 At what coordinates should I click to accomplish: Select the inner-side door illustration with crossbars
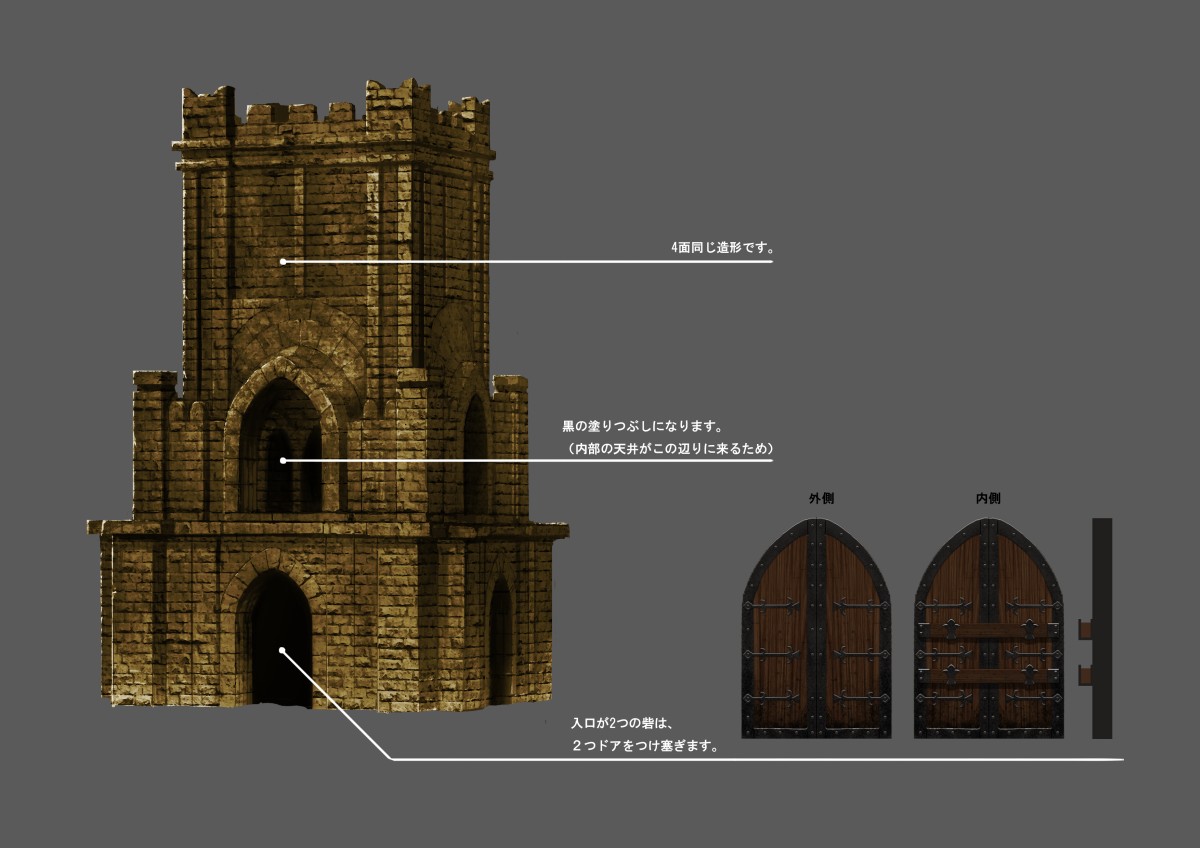pyautogui.click(x=989, y=629)
